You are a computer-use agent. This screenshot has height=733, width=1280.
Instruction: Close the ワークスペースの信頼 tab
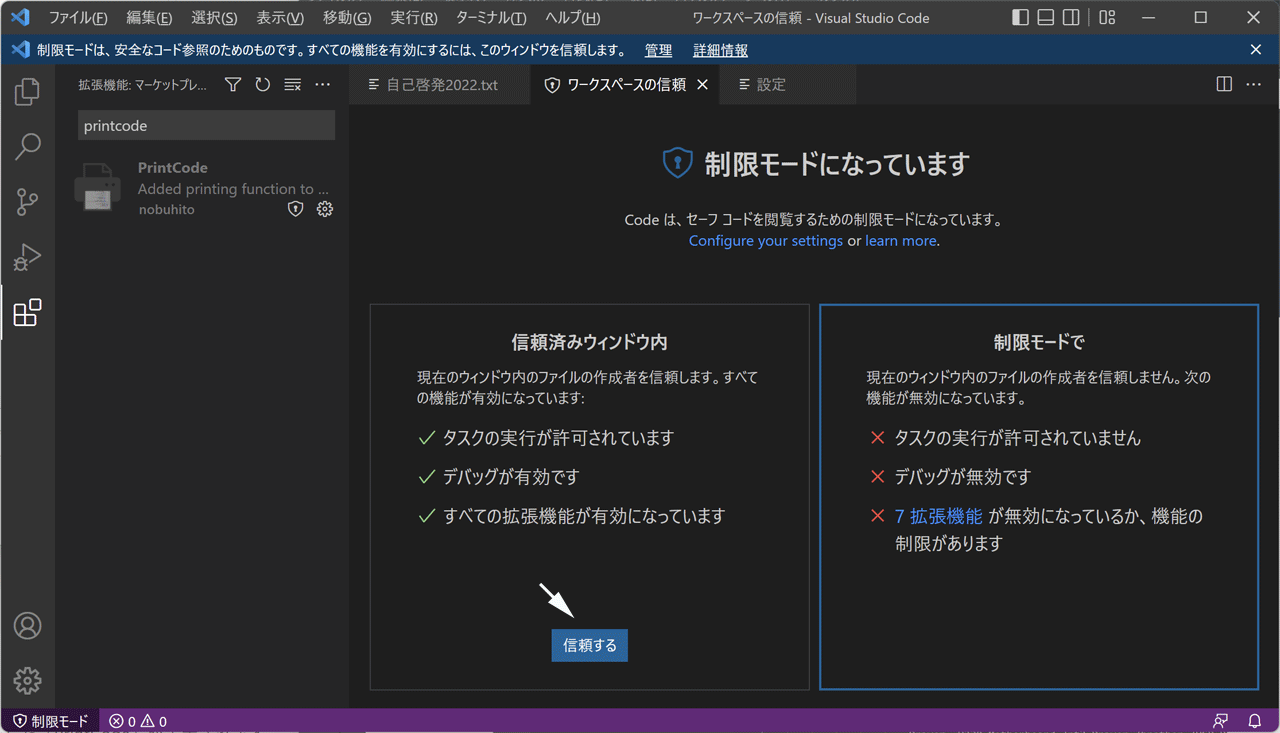click(x=702, y=85)
